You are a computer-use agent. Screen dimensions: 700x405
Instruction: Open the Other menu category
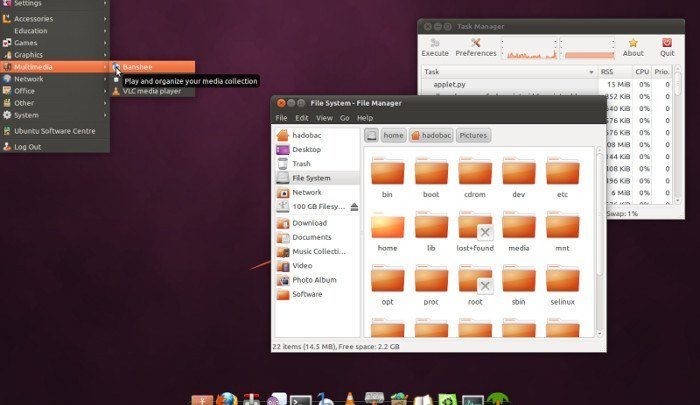coord(55,103)
